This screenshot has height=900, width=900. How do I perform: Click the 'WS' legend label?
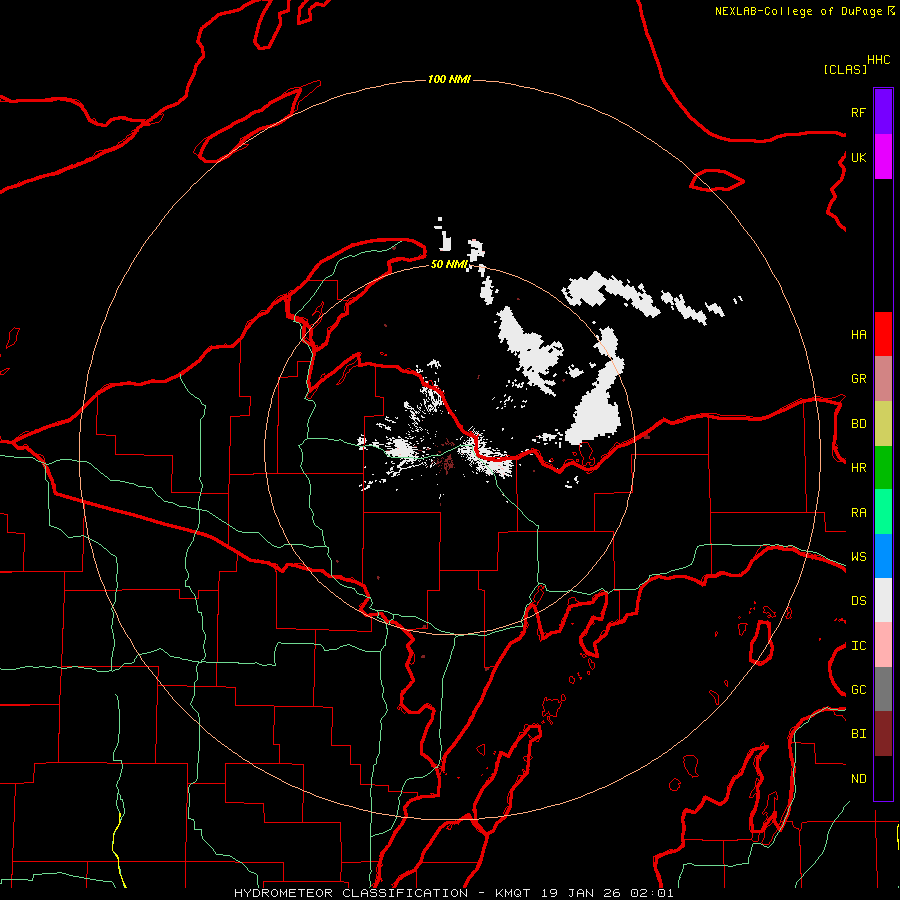click(858, 557)
